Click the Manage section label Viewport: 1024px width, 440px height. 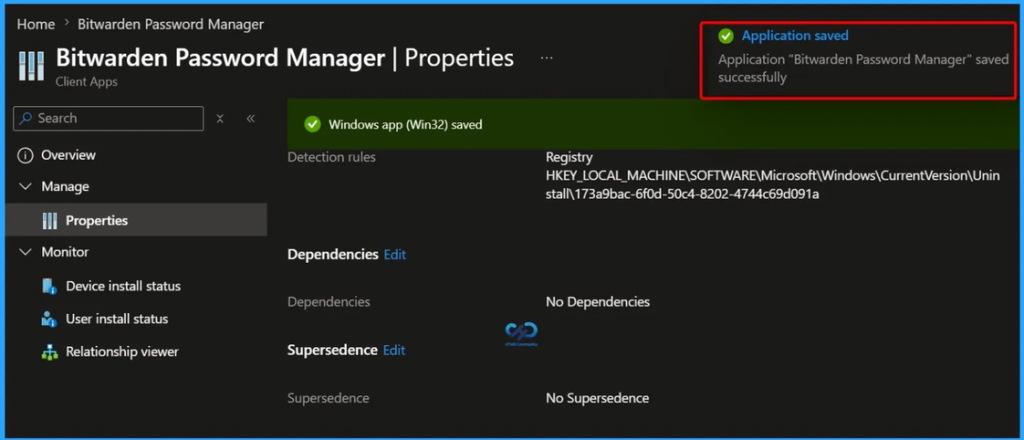click(x=65, y=187)
